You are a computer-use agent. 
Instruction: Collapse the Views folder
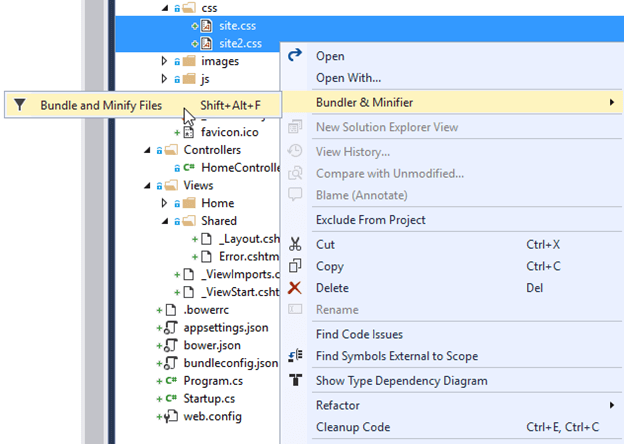pos(148,185)
